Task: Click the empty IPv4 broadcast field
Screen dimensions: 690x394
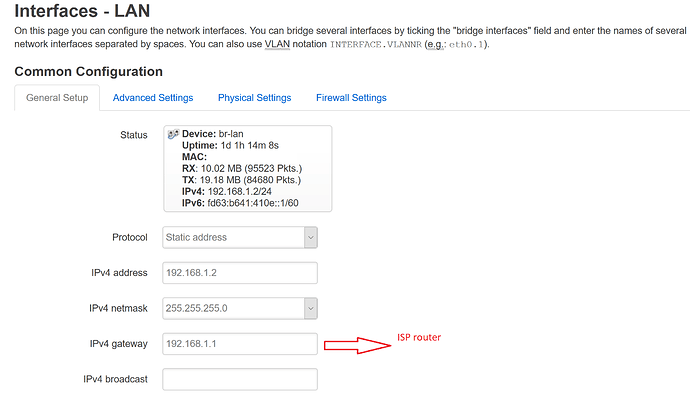Action: 240,379
